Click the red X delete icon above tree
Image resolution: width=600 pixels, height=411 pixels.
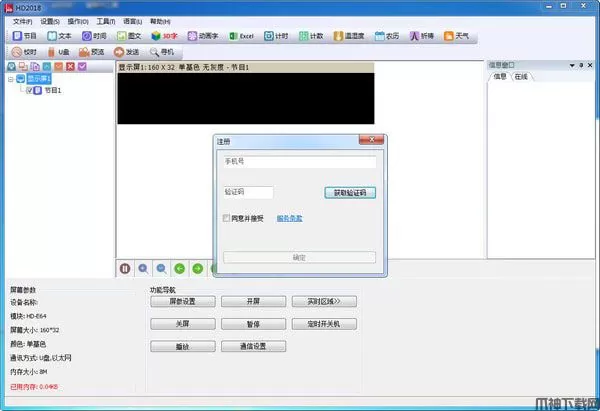[70, 67]
